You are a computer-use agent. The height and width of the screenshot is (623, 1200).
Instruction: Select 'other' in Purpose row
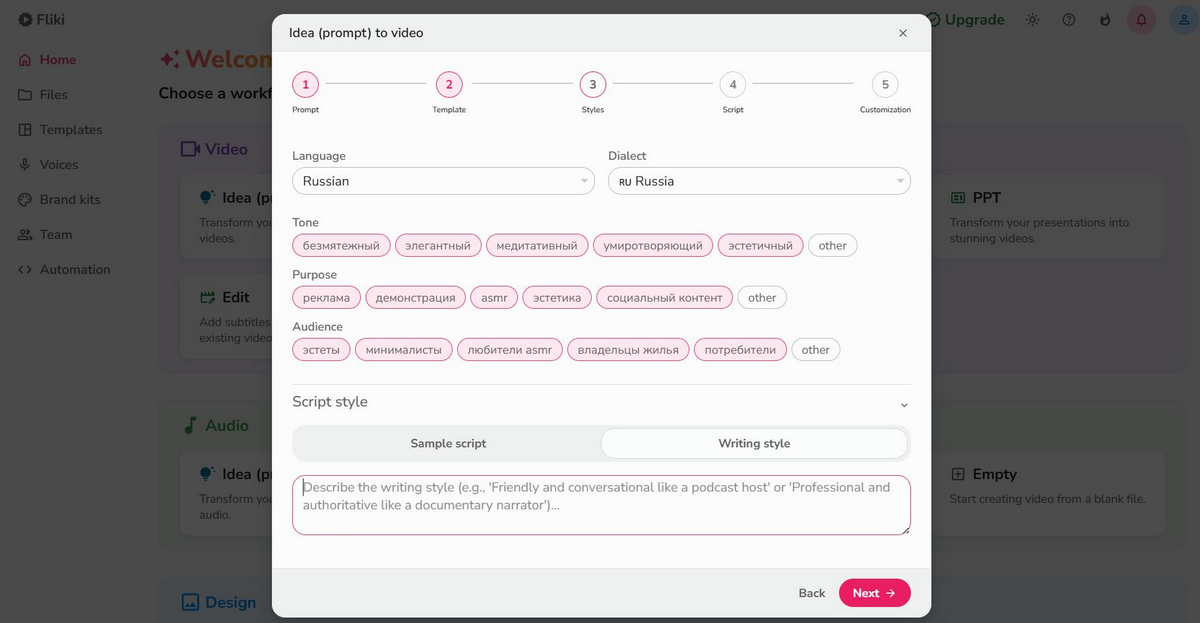762,297
